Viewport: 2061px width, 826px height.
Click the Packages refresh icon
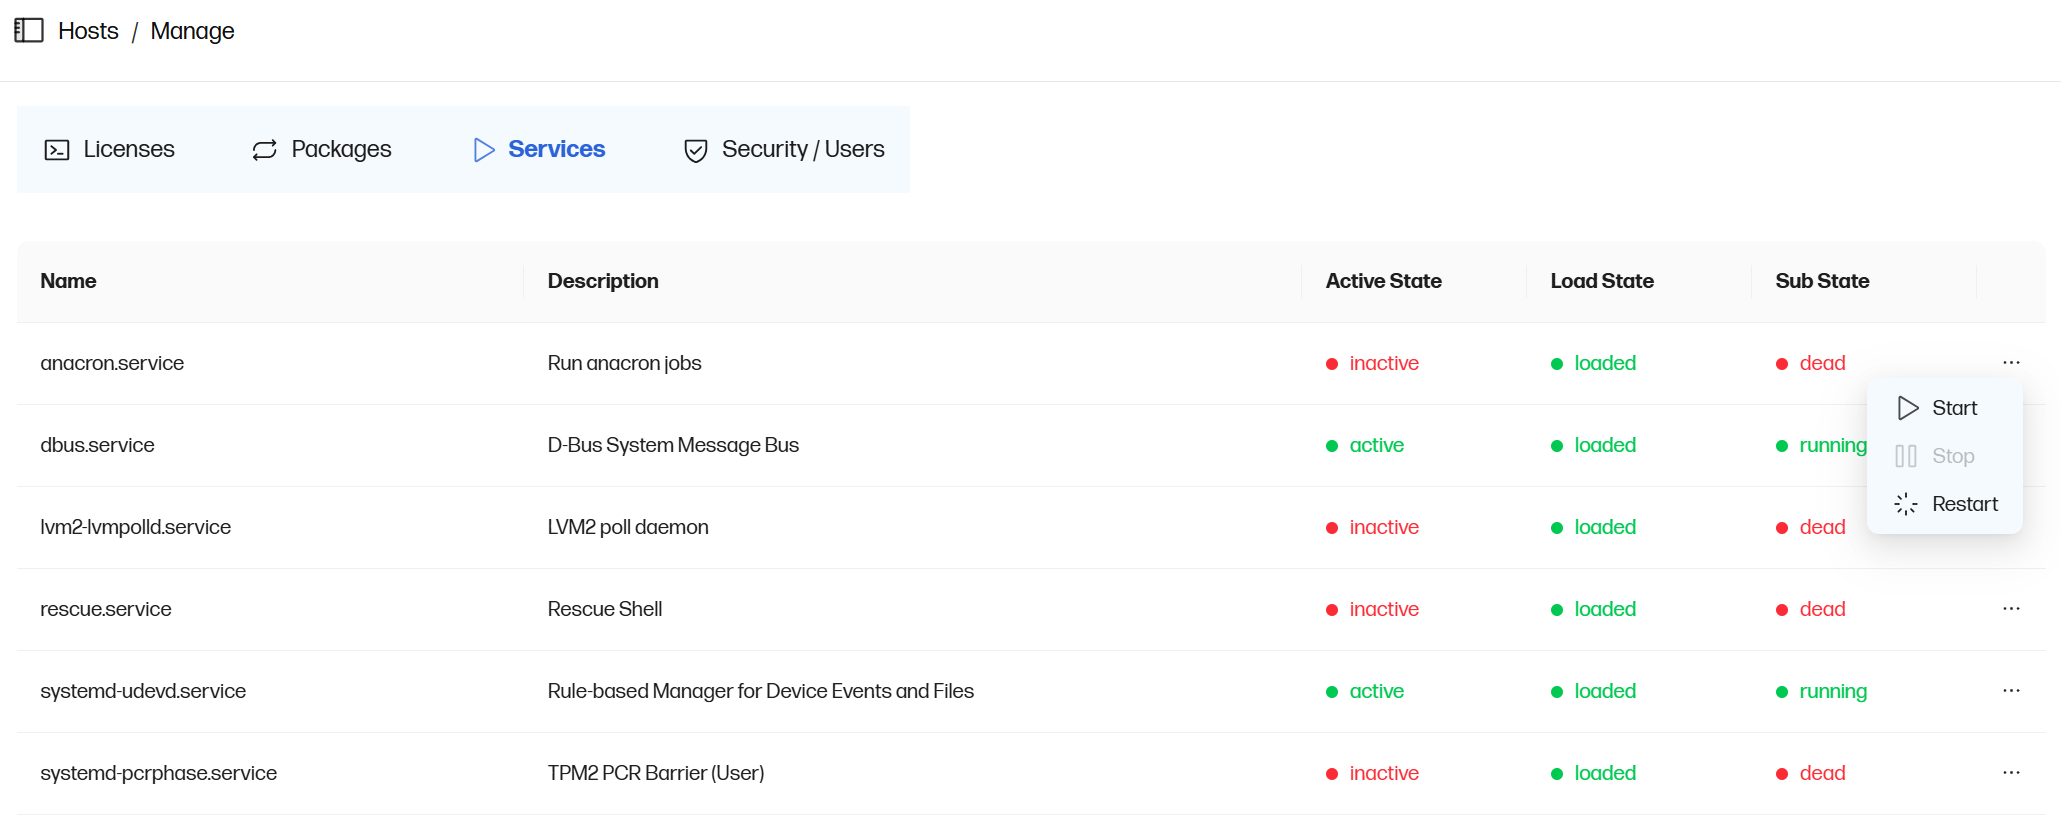tap(264, 150)
